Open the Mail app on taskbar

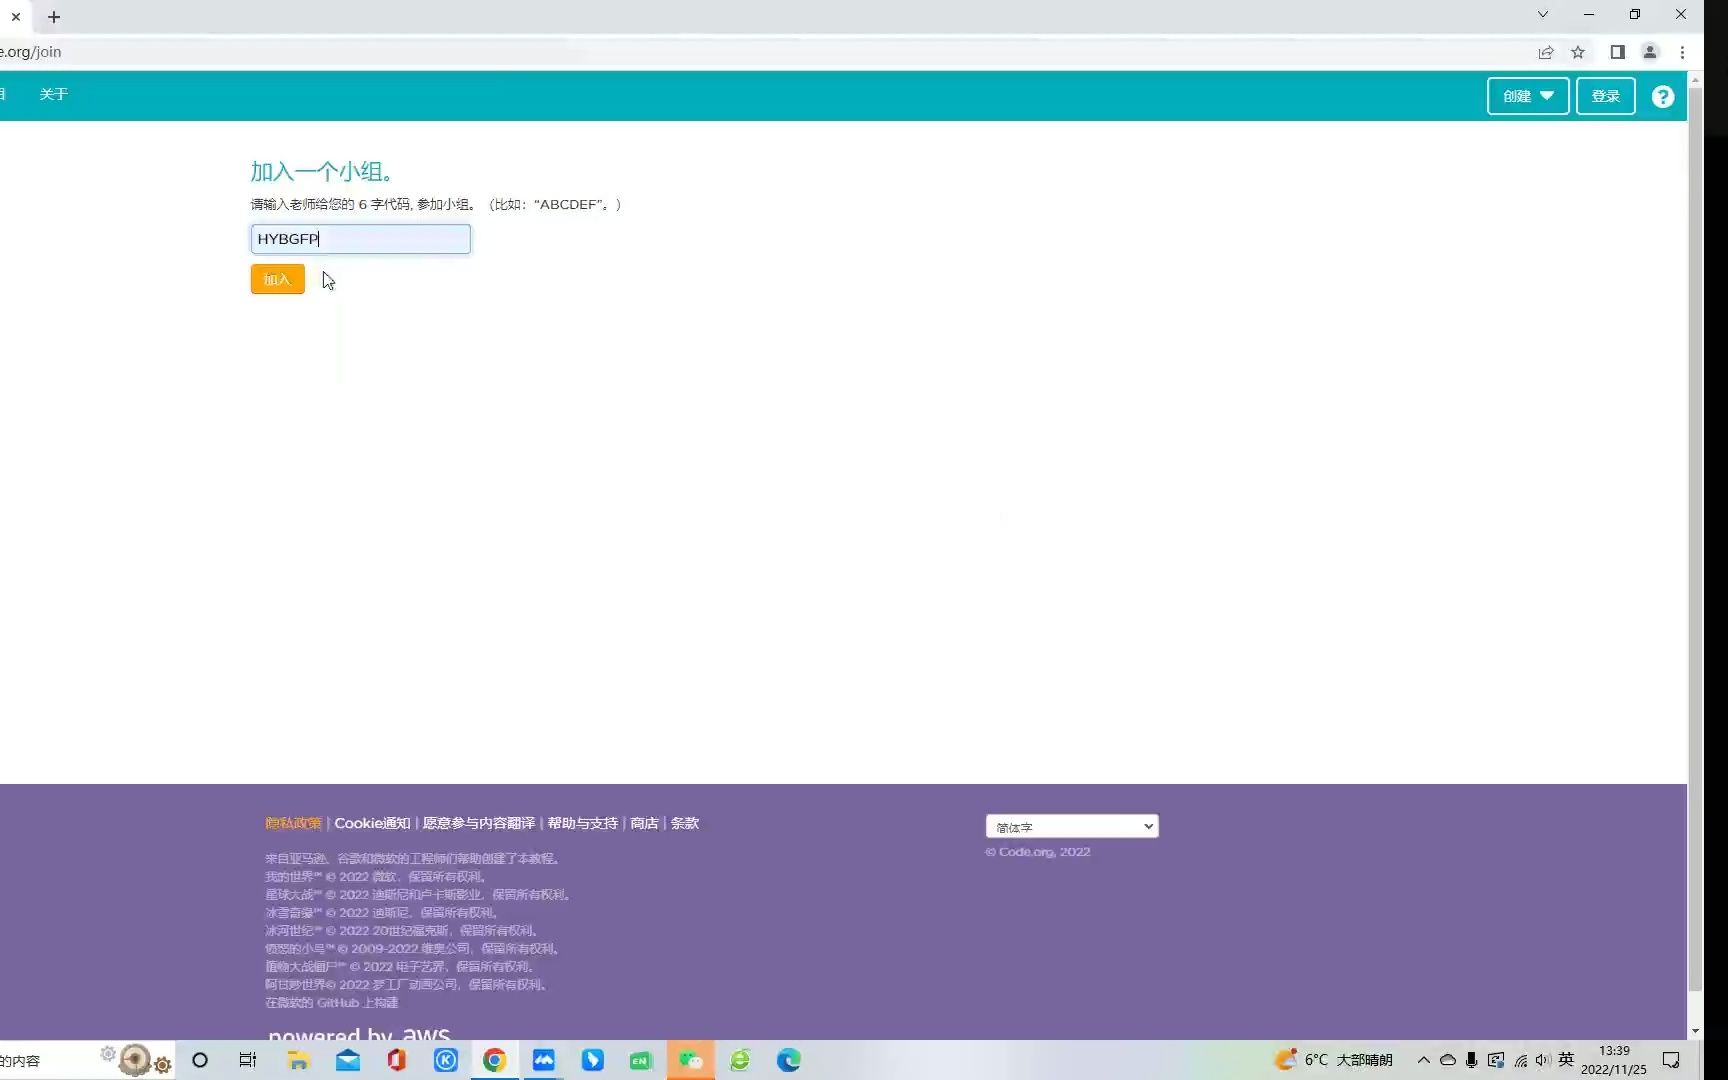pos(348,1060)
